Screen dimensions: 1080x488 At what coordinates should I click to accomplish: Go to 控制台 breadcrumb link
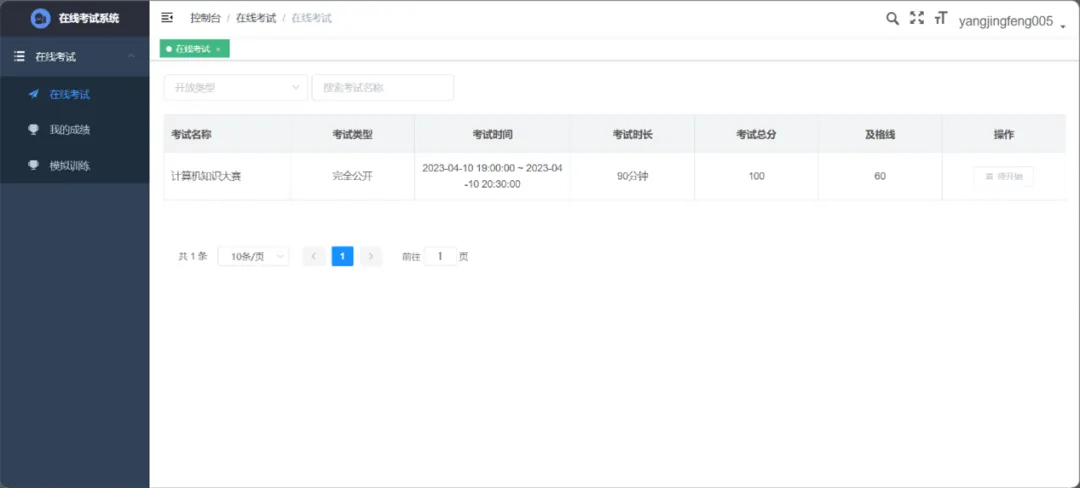205,18
